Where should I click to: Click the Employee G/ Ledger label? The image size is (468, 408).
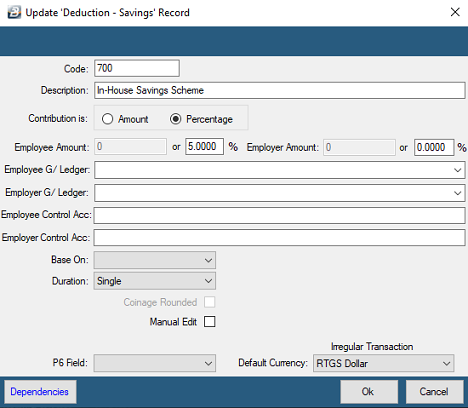tap(47, 170)
